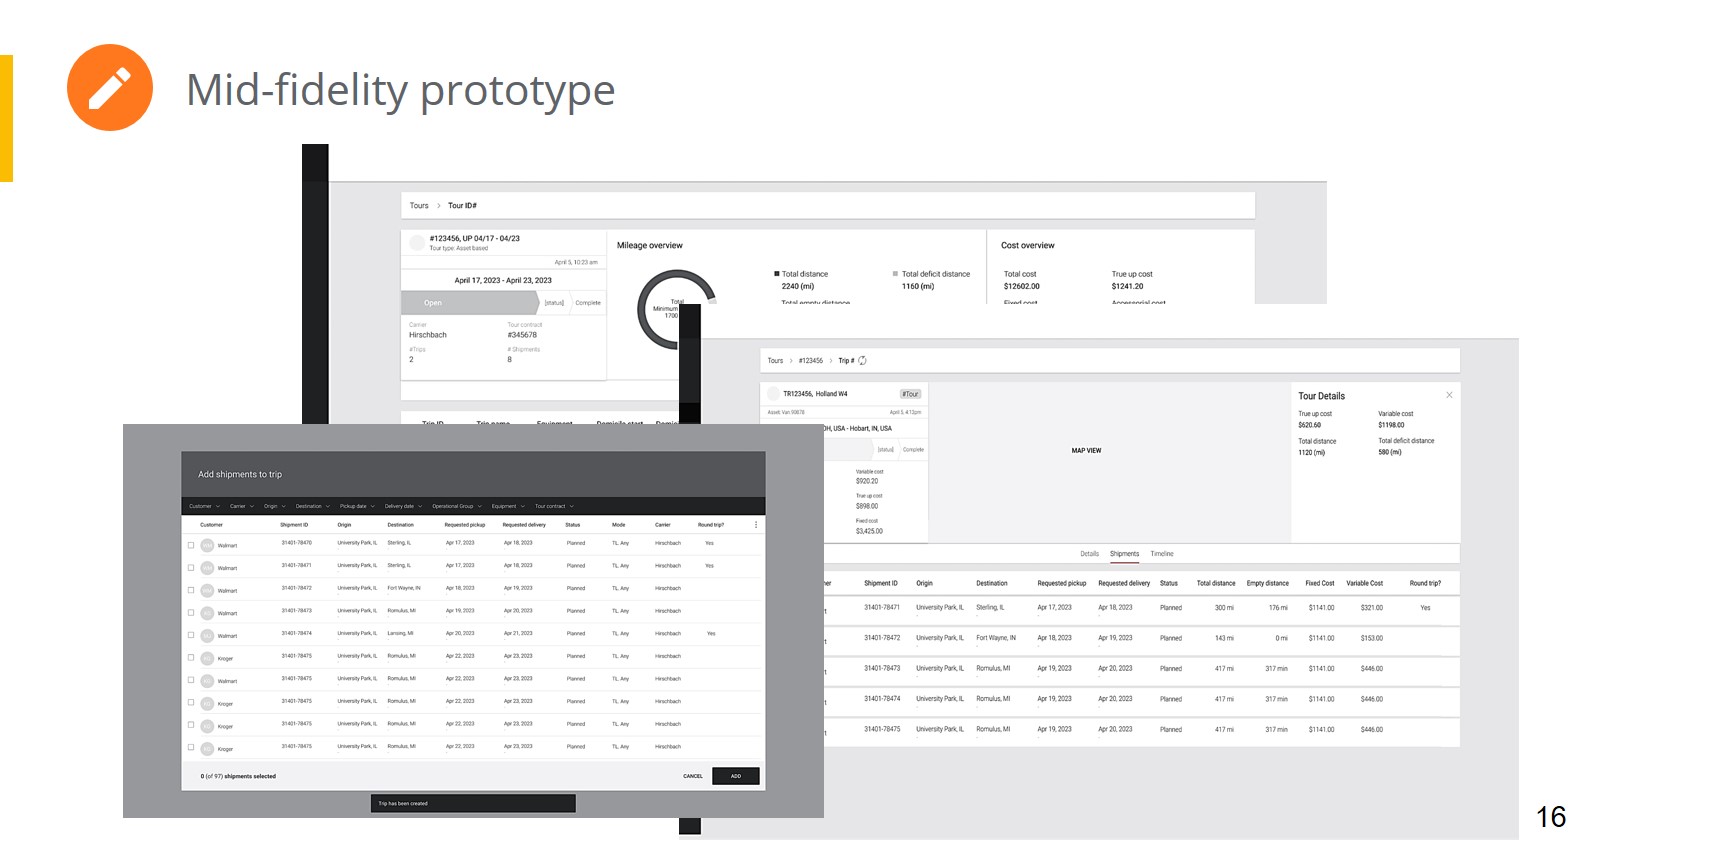Expand the Operational Group filter
This screenshot has width=1728, height=864.
click(x=457, y=506)
